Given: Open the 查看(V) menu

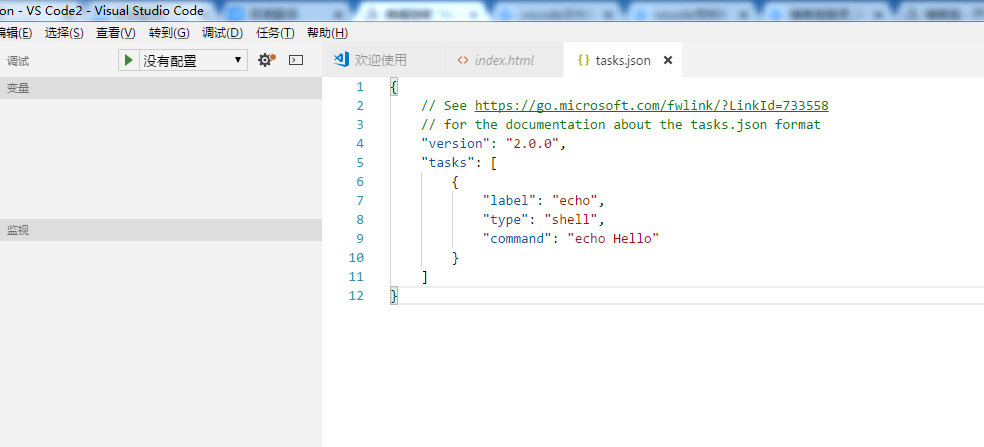Looking at the screenshot, I should (115, 33).
